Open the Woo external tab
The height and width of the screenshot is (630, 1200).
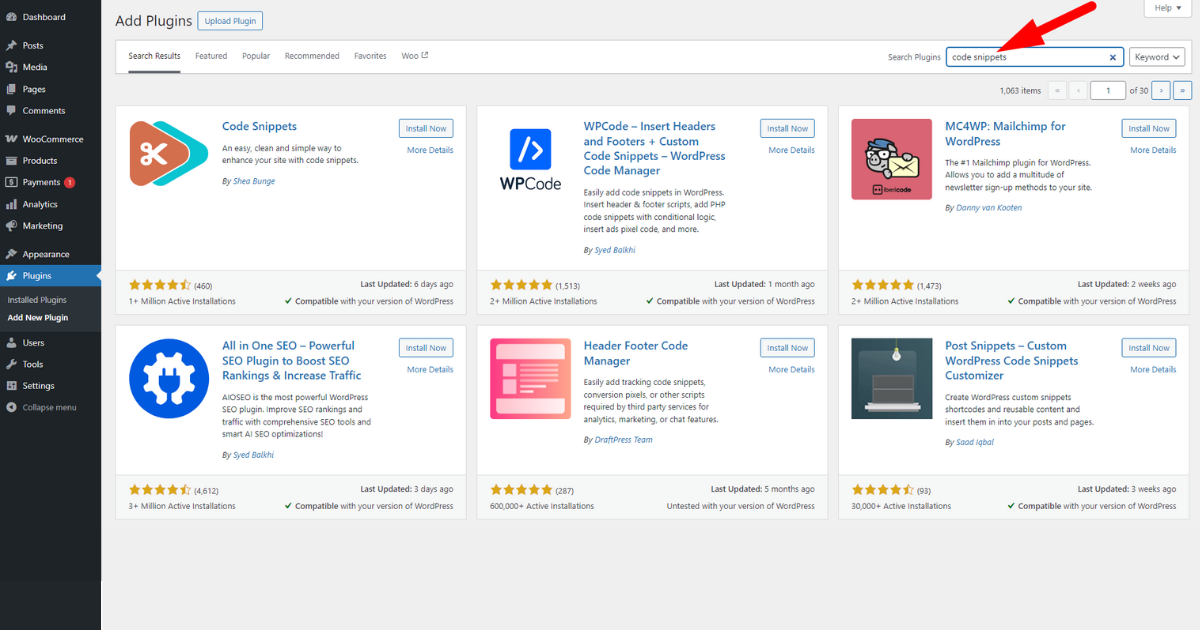click(415, 56)
